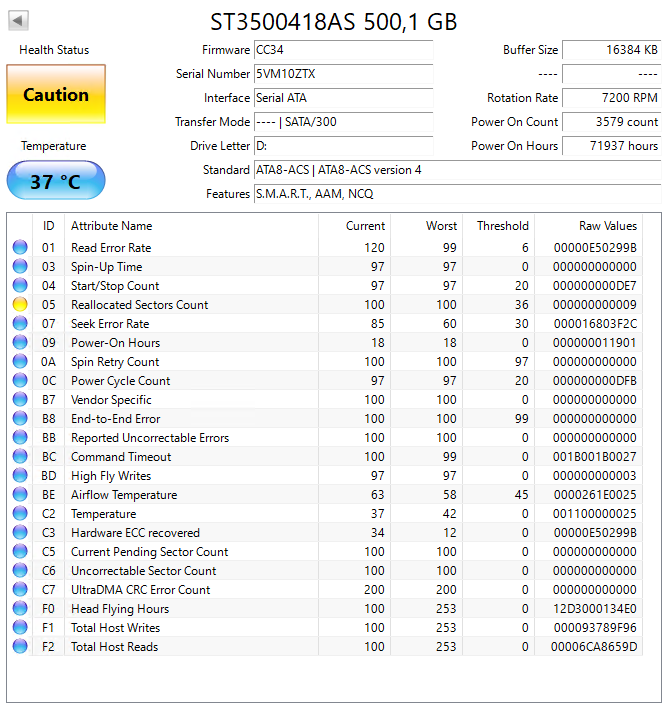
Task: Click the Features S.M.A.R.T., AAM, NCQ field
Action: click(x=457, y=194)
